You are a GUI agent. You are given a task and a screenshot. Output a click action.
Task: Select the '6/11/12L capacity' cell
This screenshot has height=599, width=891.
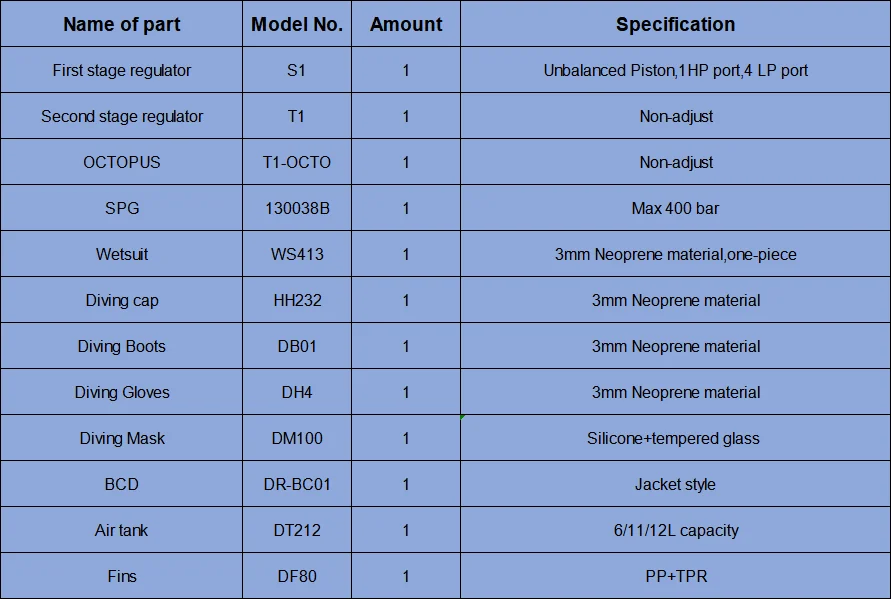point(676,530)
